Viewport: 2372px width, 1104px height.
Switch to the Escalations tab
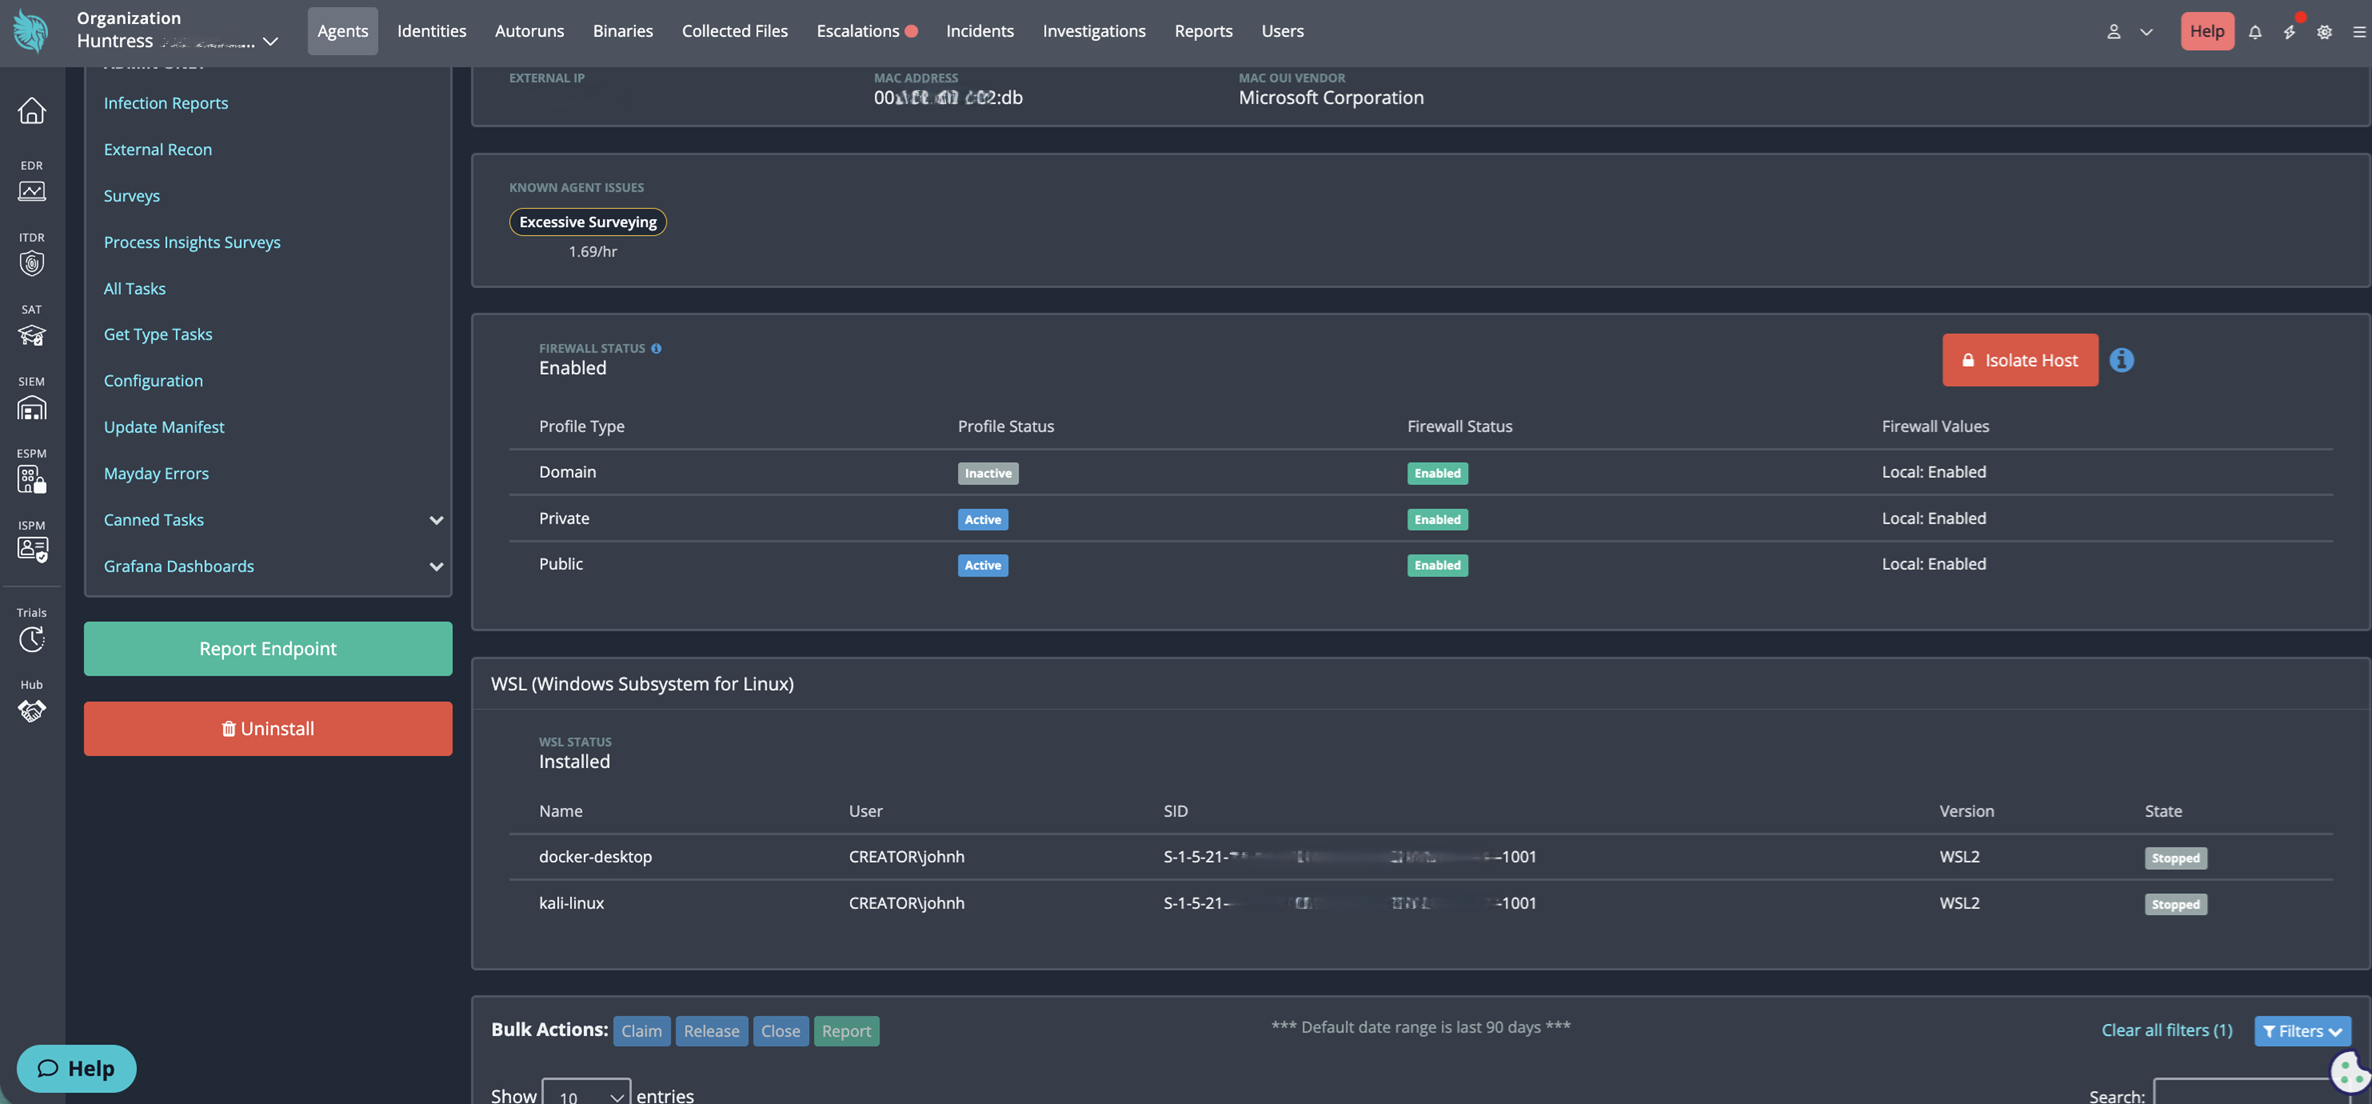tap(858, 31)
